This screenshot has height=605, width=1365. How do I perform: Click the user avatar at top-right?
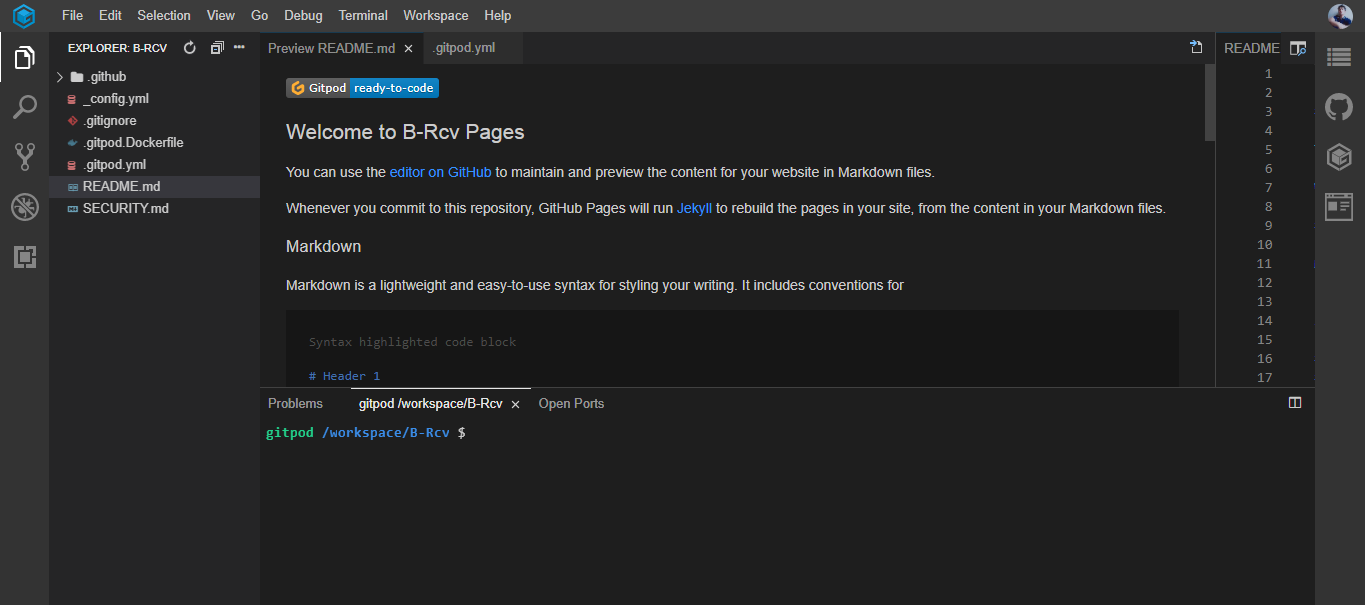(1340, 16)
